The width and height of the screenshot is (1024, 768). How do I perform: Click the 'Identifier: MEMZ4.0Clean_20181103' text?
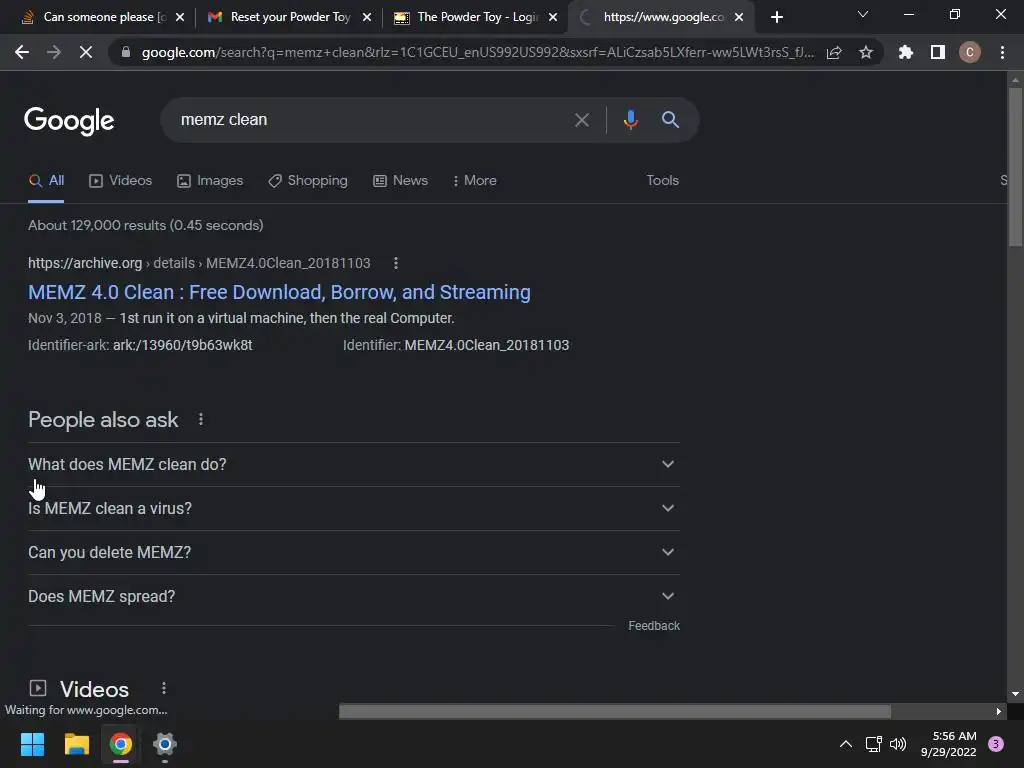click(x=456, y=345)
